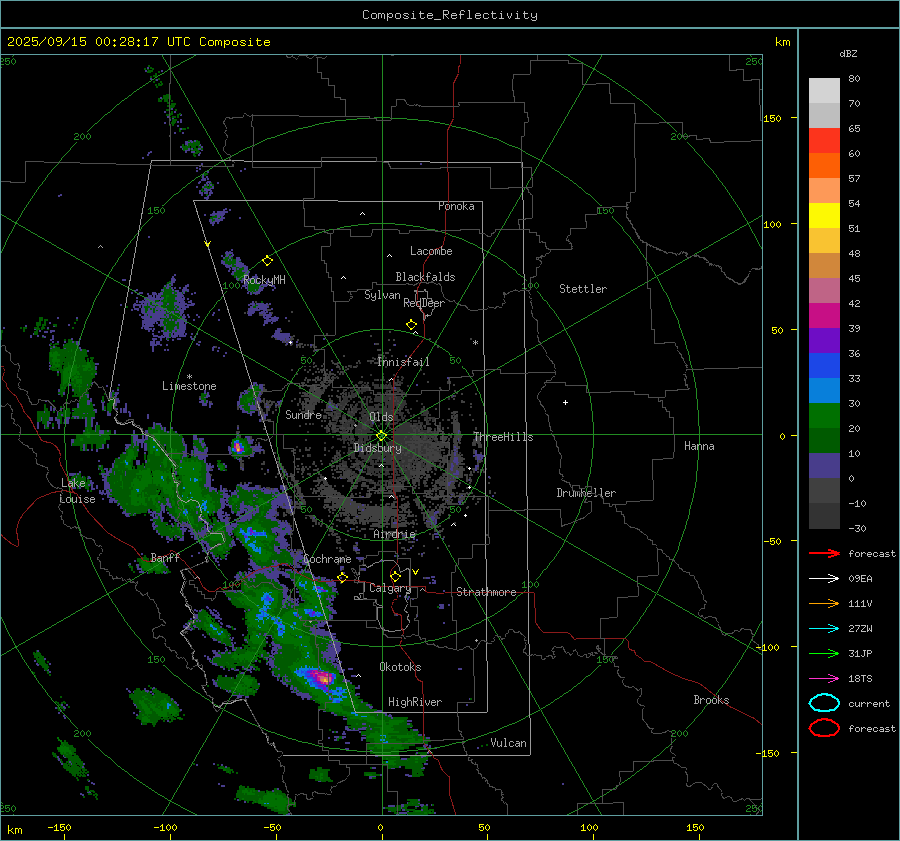
Task: Choose the green 31JP arrow icon
Action: [824, 653]
